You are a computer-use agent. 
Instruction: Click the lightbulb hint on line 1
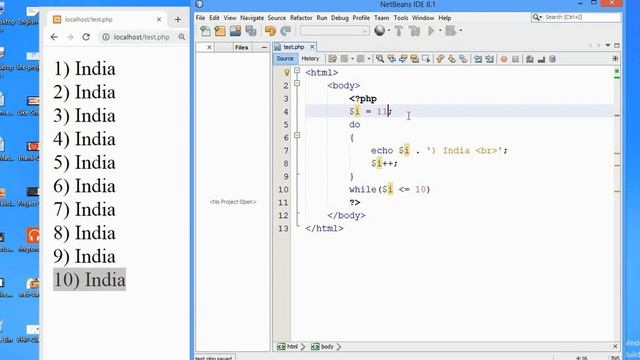click(x=287, y=73)
